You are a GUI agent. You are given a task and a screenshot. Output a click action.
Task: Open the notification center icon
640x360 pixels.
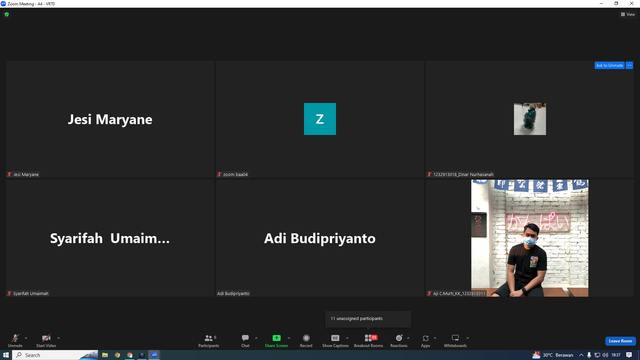tap(629, 355)
